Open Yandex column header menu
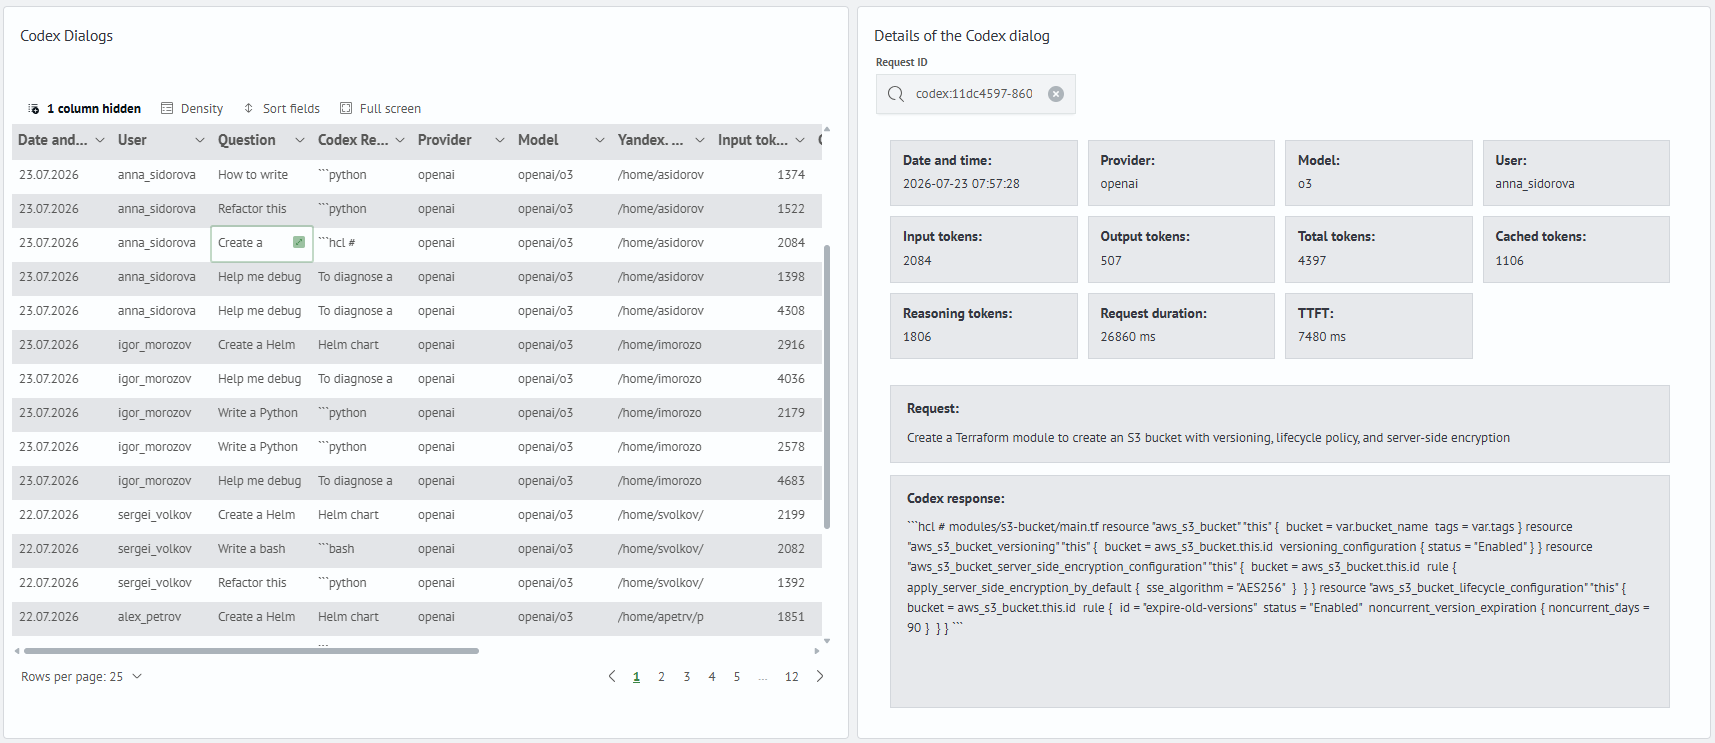 point(700,140)
